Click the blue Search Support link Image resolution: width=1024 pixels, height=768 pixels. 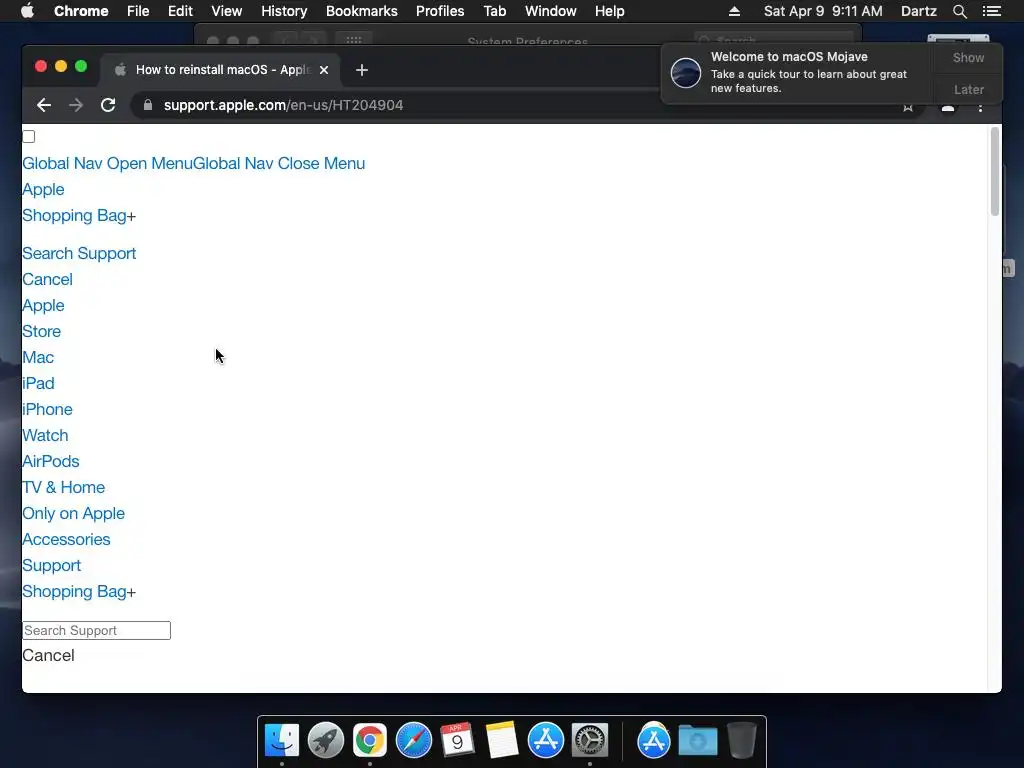click(x=79, y=253)
